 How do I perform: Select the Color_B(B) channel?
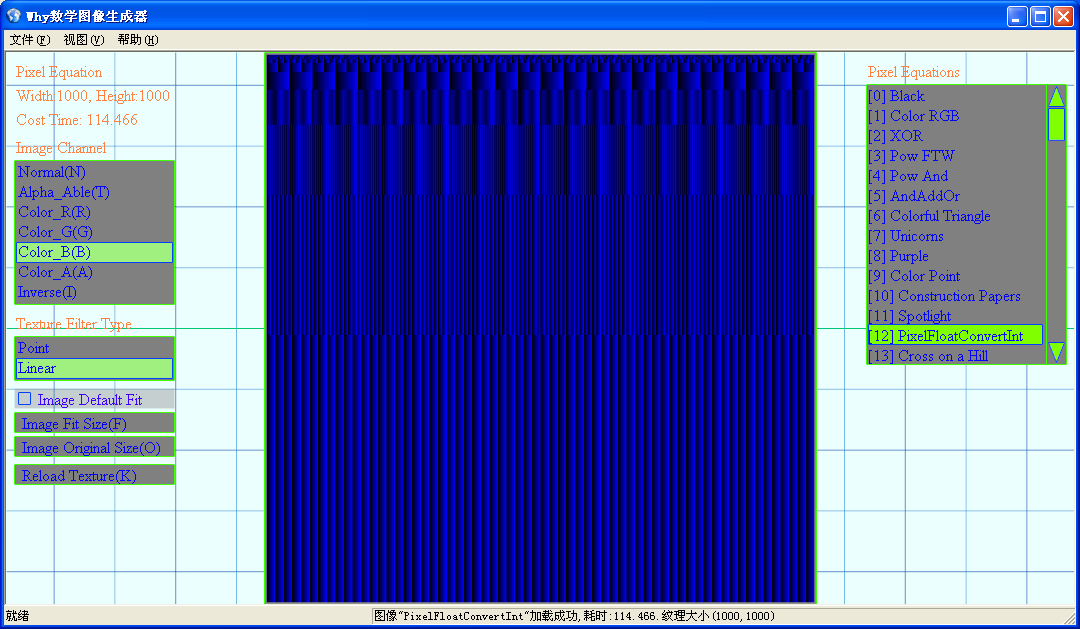coord(94,252)
